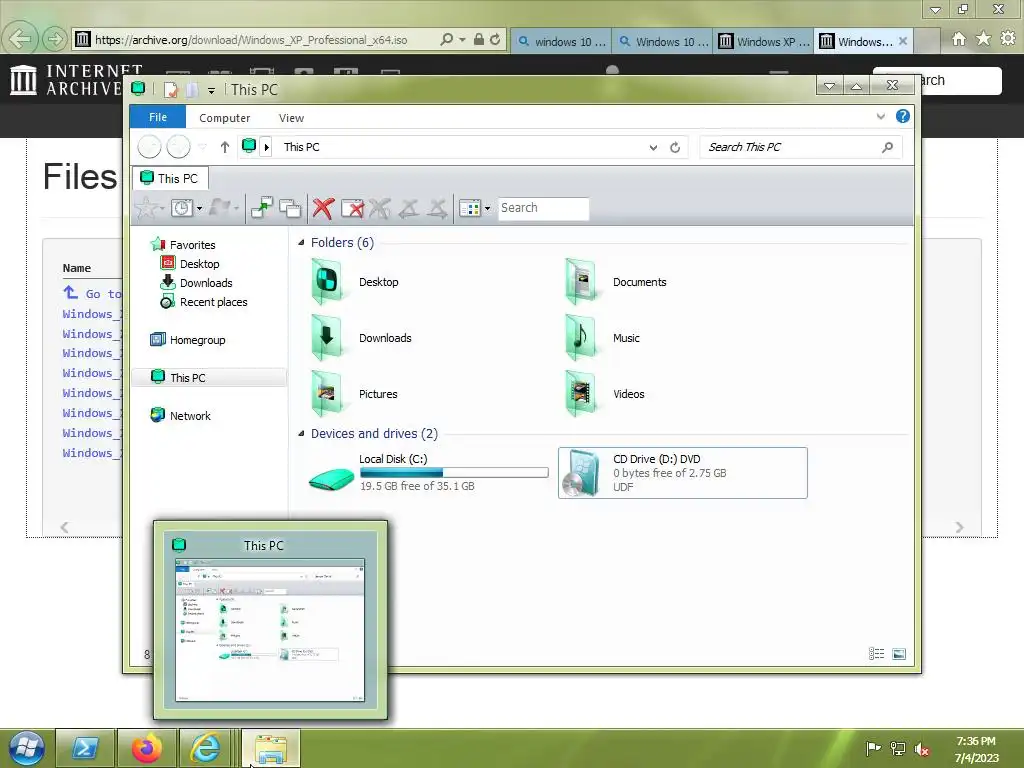Open the recently closed dropdown arrow
This screenshot has height=768, width=1024.
coord(200,209)
